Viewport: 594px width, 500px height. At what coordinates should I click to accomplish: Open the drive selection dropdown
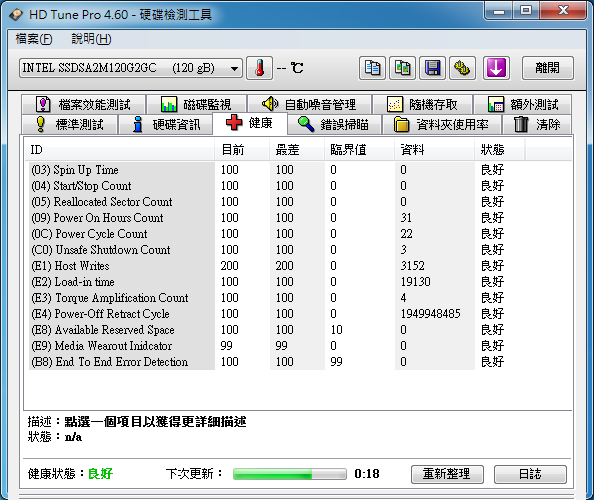131,68
